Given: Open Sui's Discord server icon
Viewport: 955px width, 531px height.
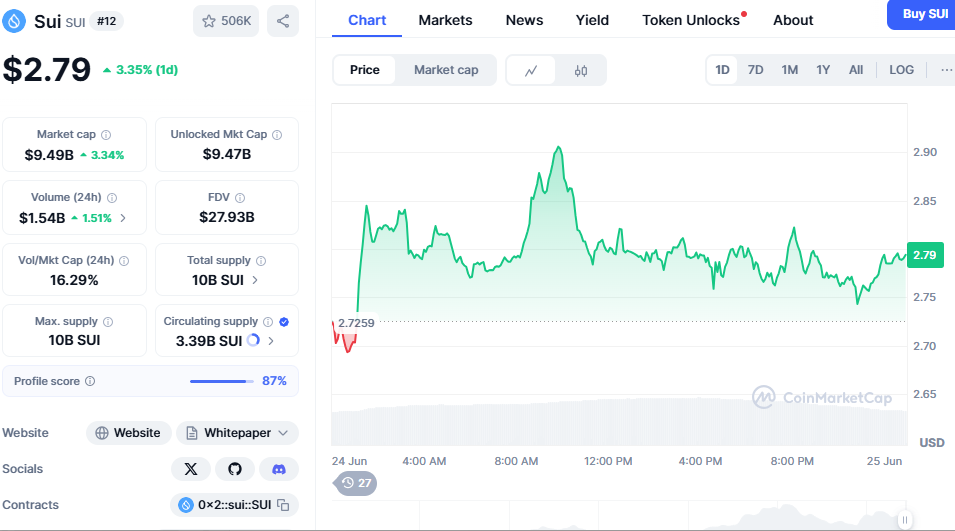Looking at the screenshot, I should (x=279, y=469).
